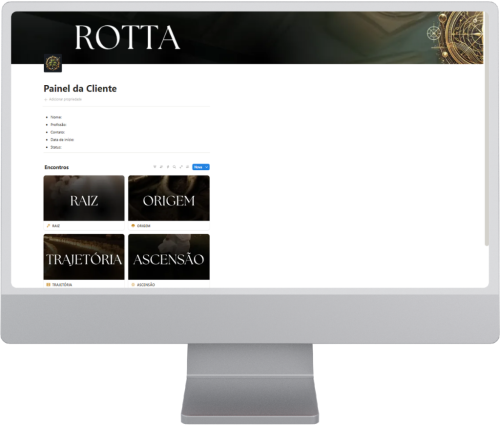Click the vertical scrollbar at right edge

pos(487,130)
